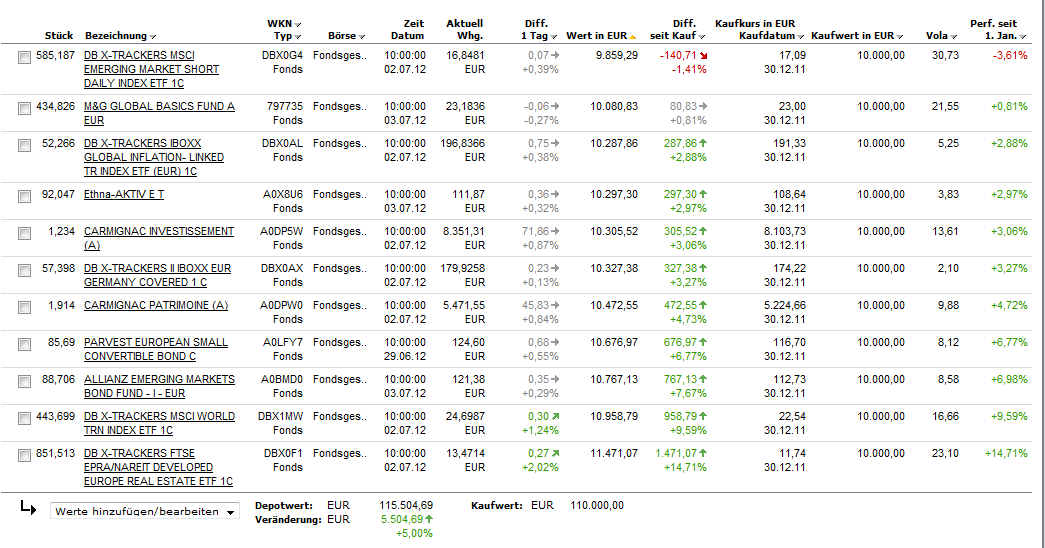1045x548 pixels.
Task: Click current price 196,8366
Action: click(x=462, y=143)
